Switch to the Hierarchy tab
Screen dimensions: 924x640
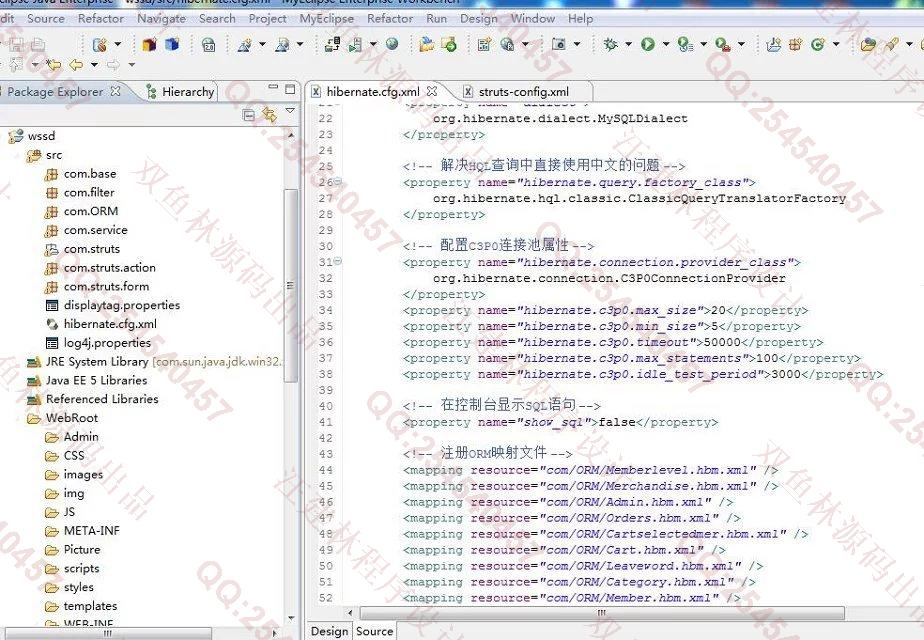pos(180,91)
